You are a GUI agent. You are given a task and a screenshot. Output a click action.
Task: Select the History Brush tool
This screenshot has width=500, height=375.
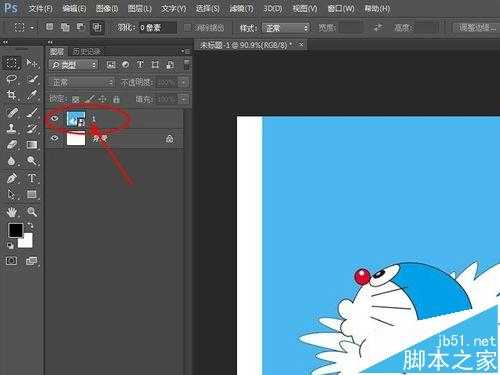pyautogui.click(x=32, y=128)
